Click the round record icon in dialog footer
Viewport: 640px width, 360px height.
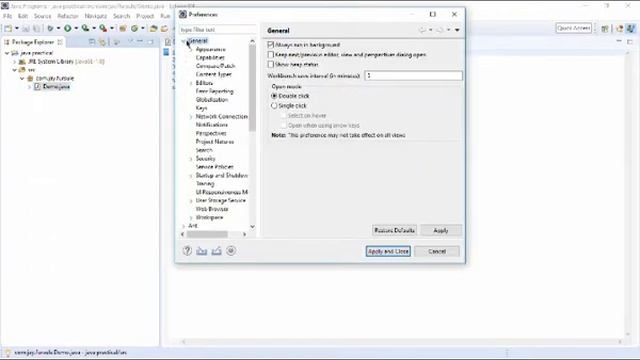tap(231, 251)
